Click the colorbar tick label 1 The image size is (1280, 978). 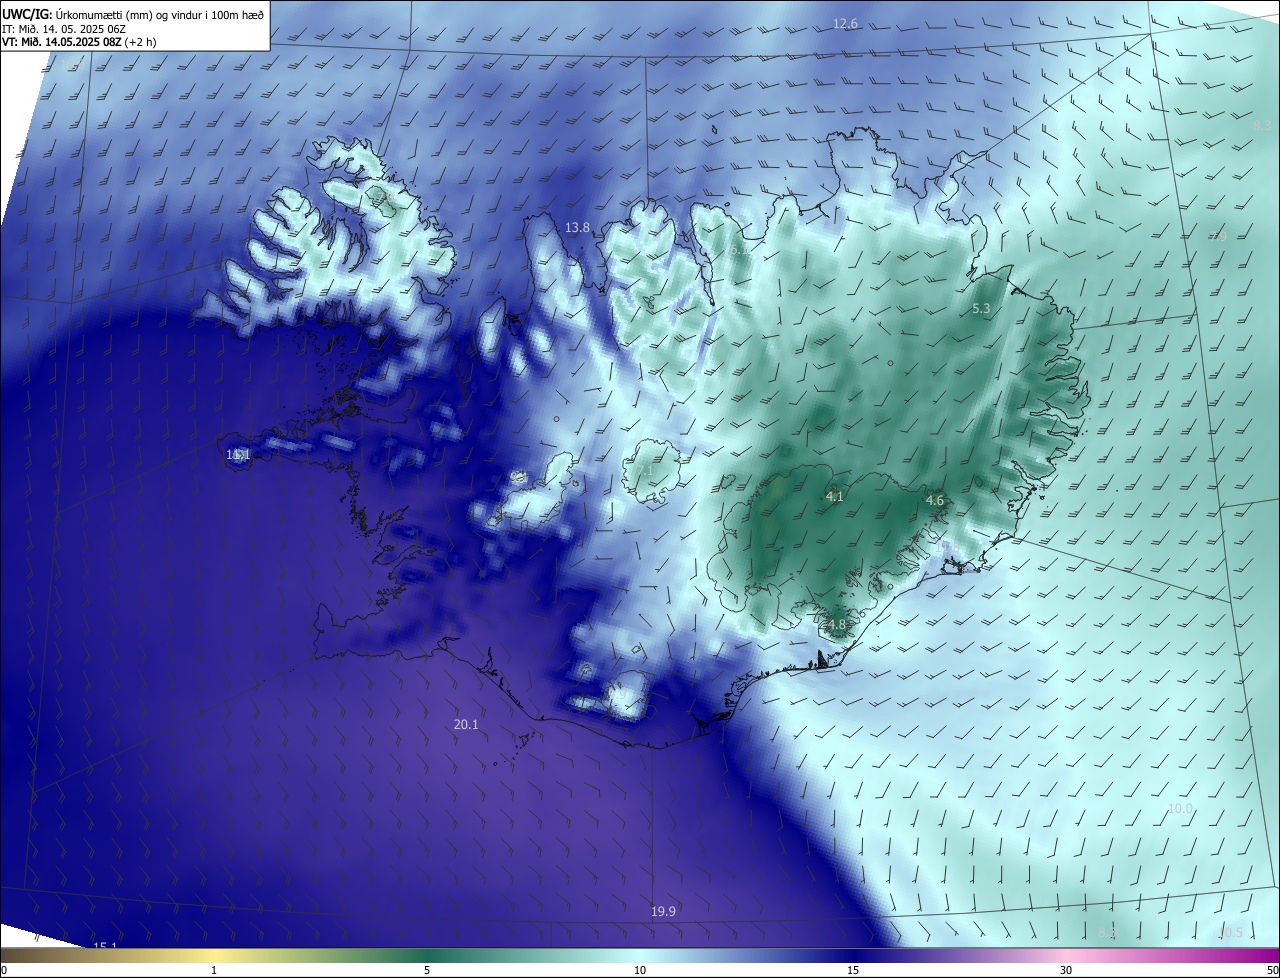pos(214,970)
